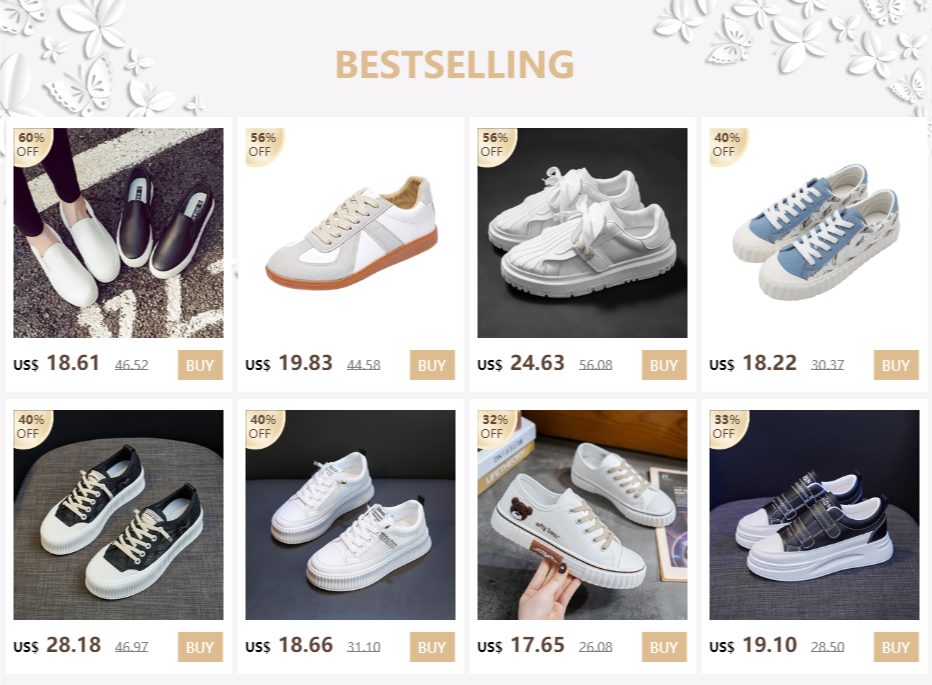Open the bear logo white sneakers image
Viewport: 932px width, 685px height.
[x=582, y=515]
